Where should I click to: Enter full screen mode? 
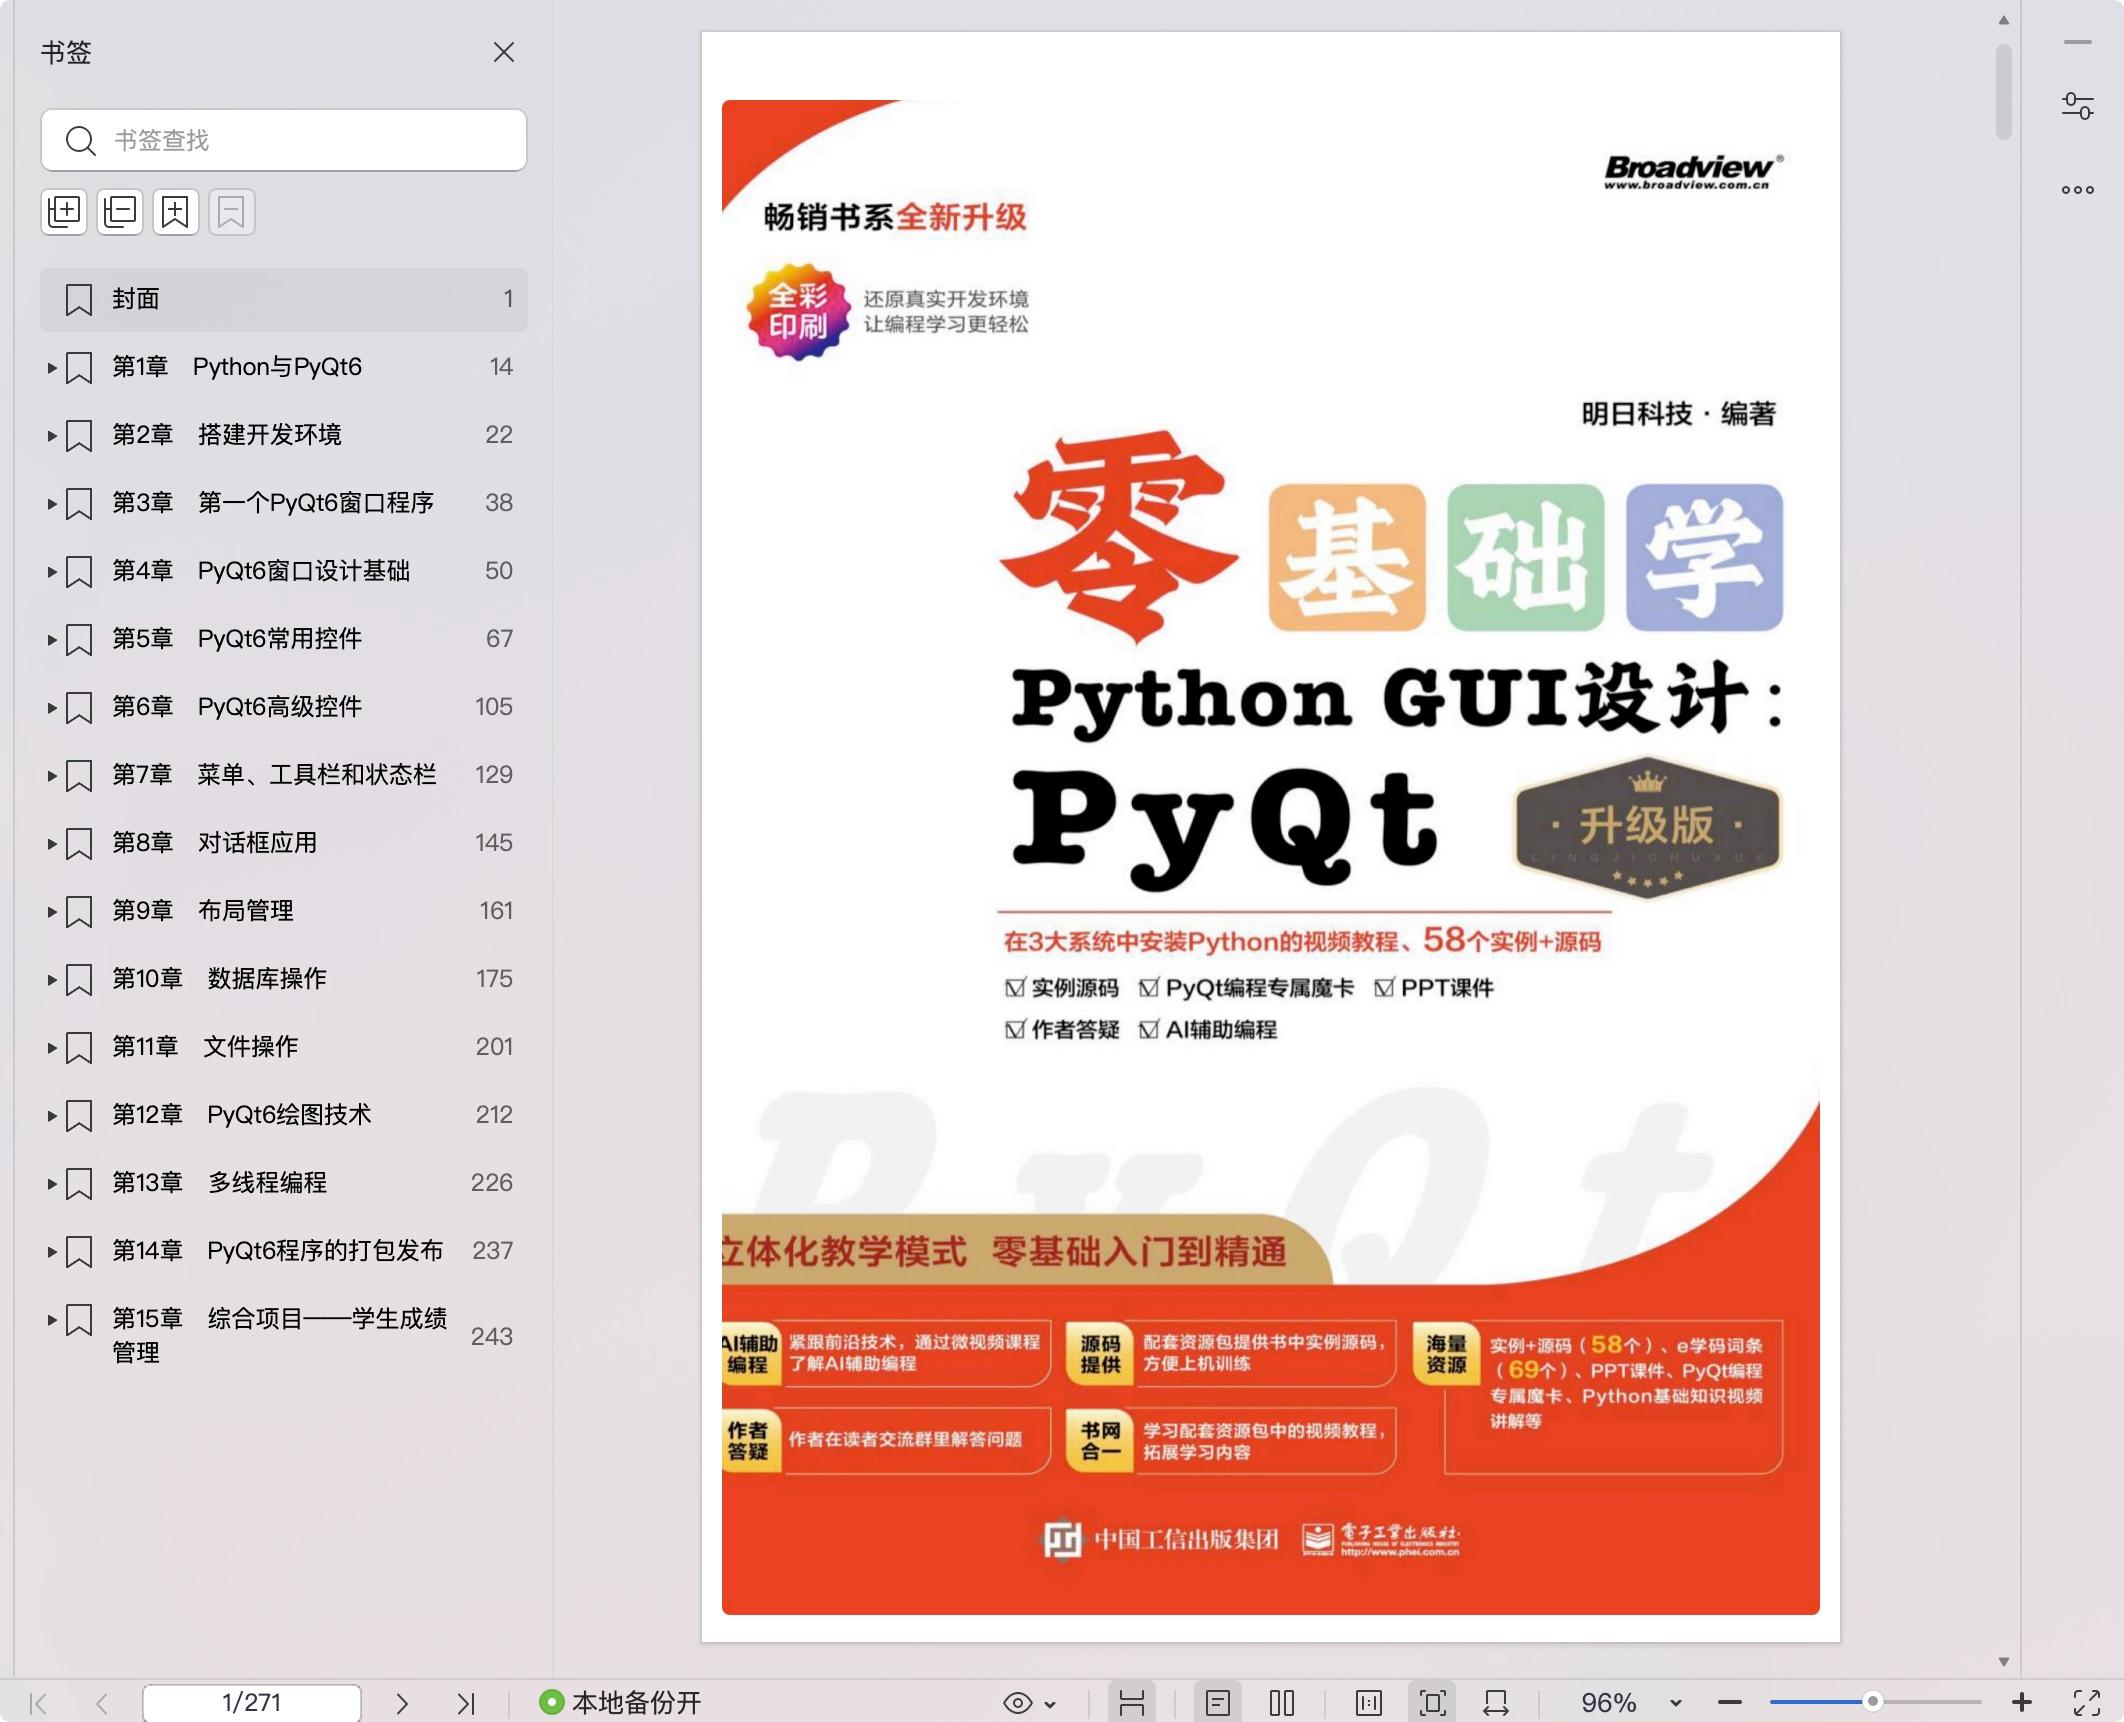click(2087, 1703)
